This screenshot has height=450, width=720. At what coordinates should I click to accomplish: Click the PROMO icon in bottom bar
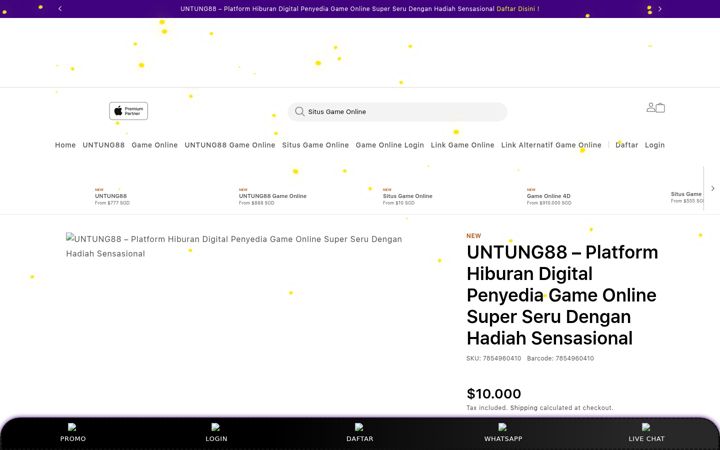pyautogui.click(x=72, y=428)
